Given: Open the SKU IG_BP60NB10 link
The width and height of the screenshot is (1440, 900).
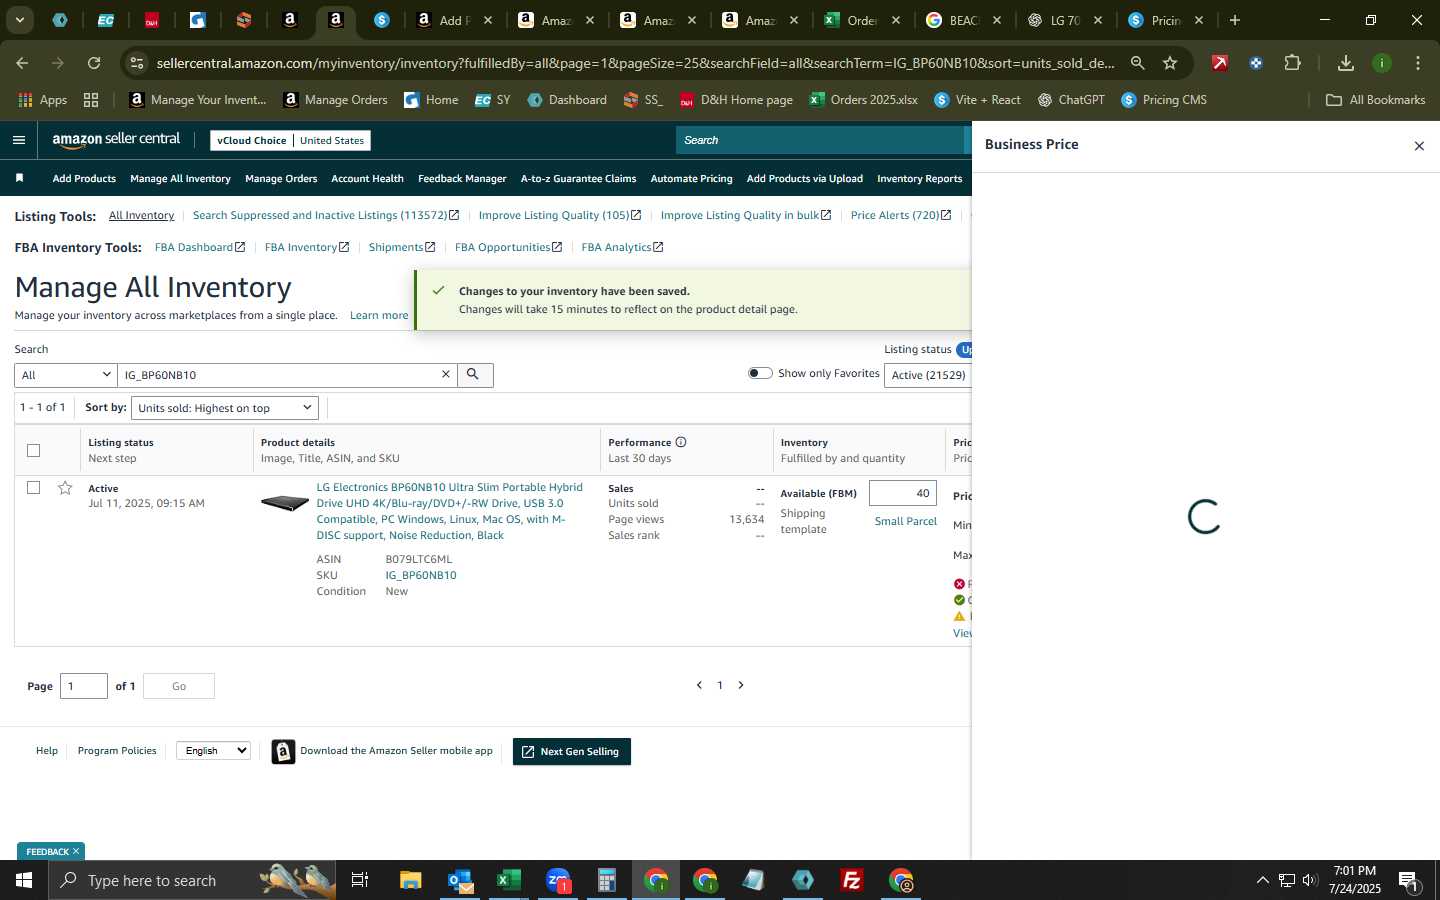Looking at the screenshot, I should (421, 575).
